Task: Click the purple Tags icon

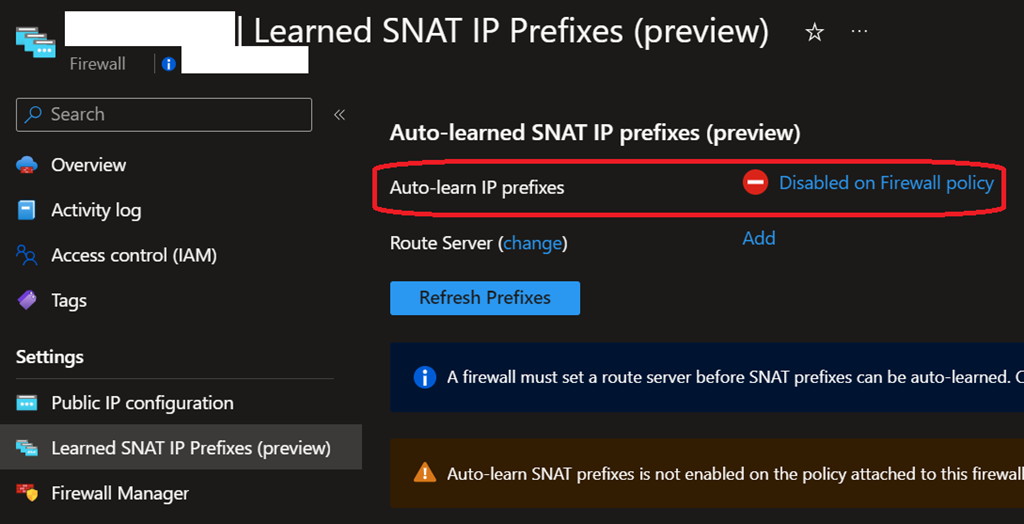Action: (x=27, y=300)
